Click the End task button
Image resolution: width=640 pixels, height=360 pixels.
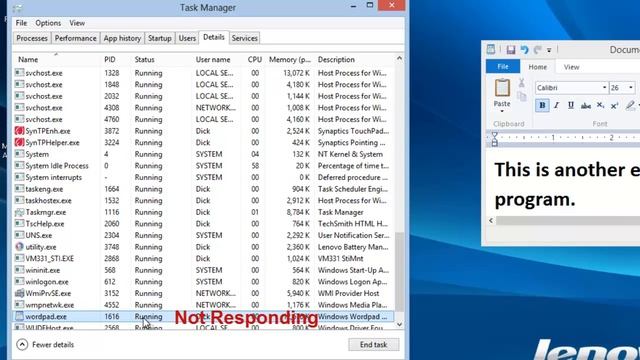pyautogui.click(x=373, y=344)
